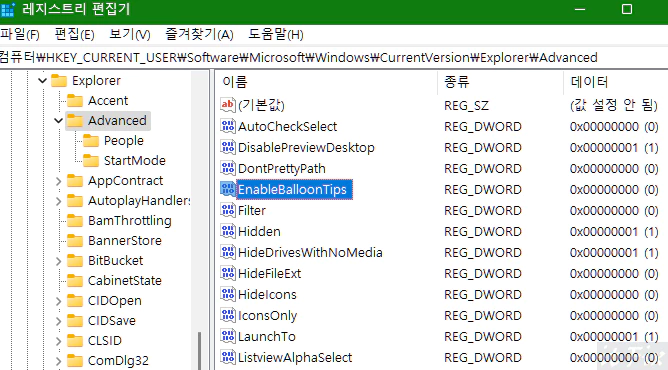668x370 pixels.
Task: Select the LaunchTo value name
Action: (267, 336)
